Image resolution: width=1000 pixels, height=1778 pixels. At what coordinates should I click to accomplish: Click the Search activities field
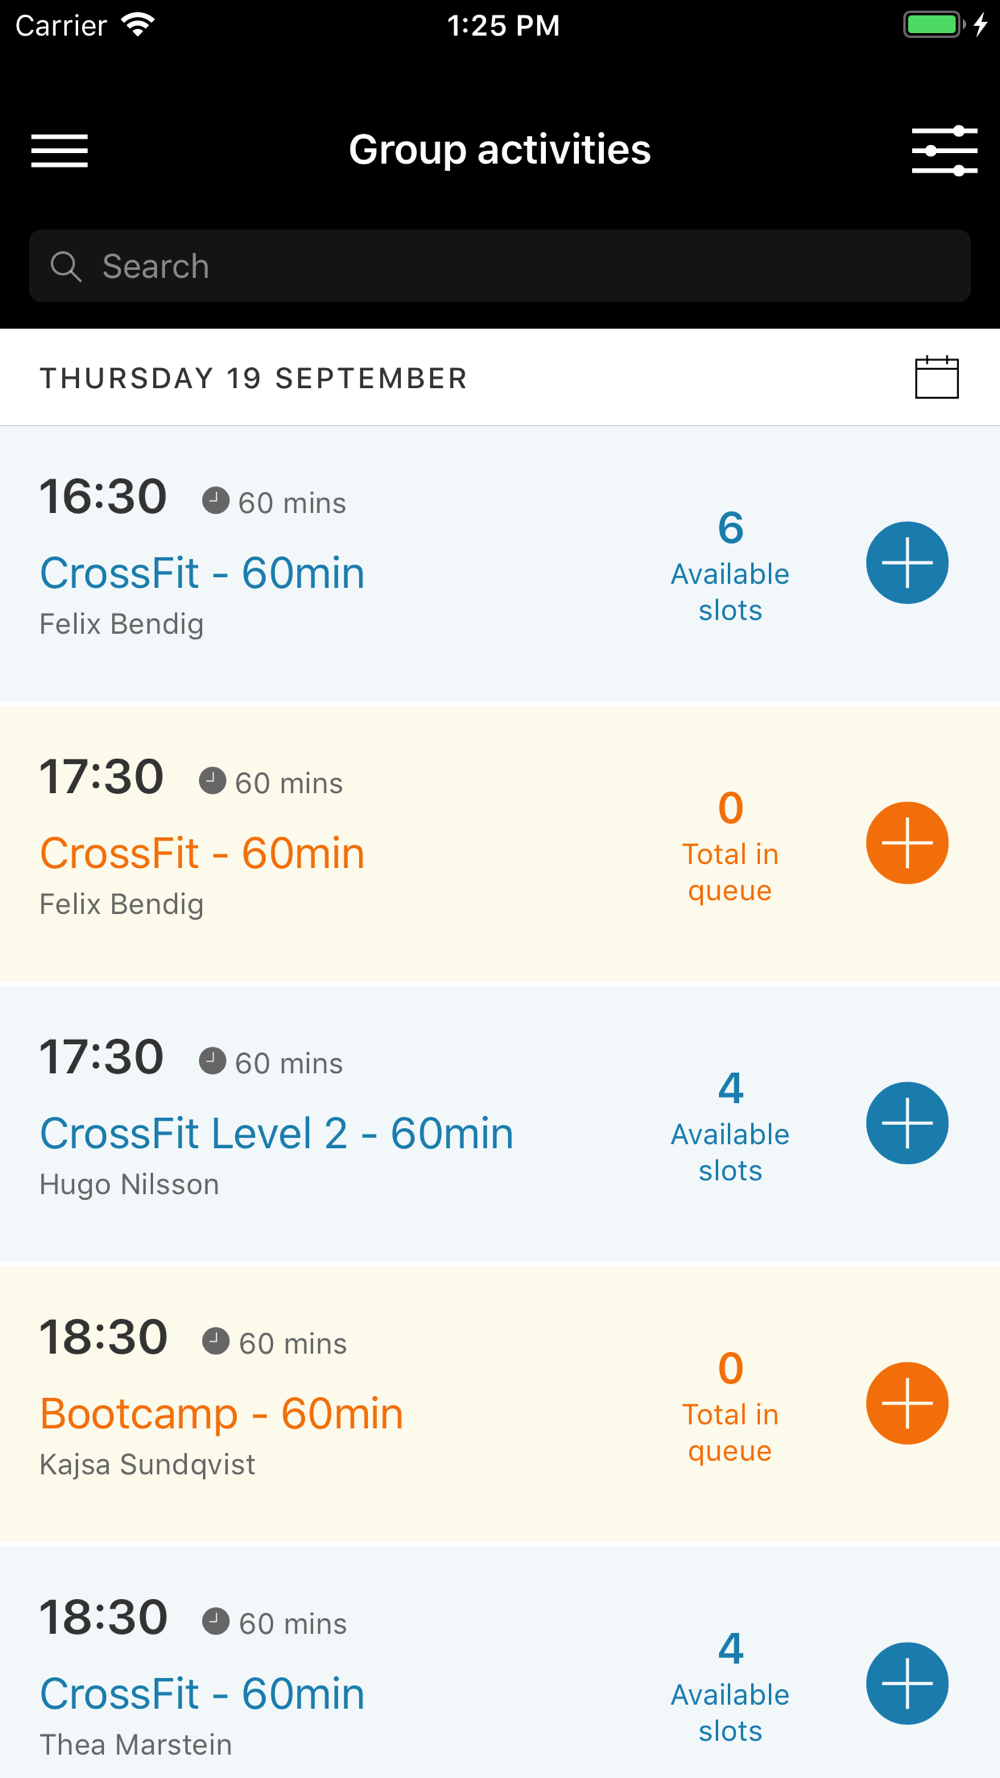pyautogui.click(x=520, y=267)
